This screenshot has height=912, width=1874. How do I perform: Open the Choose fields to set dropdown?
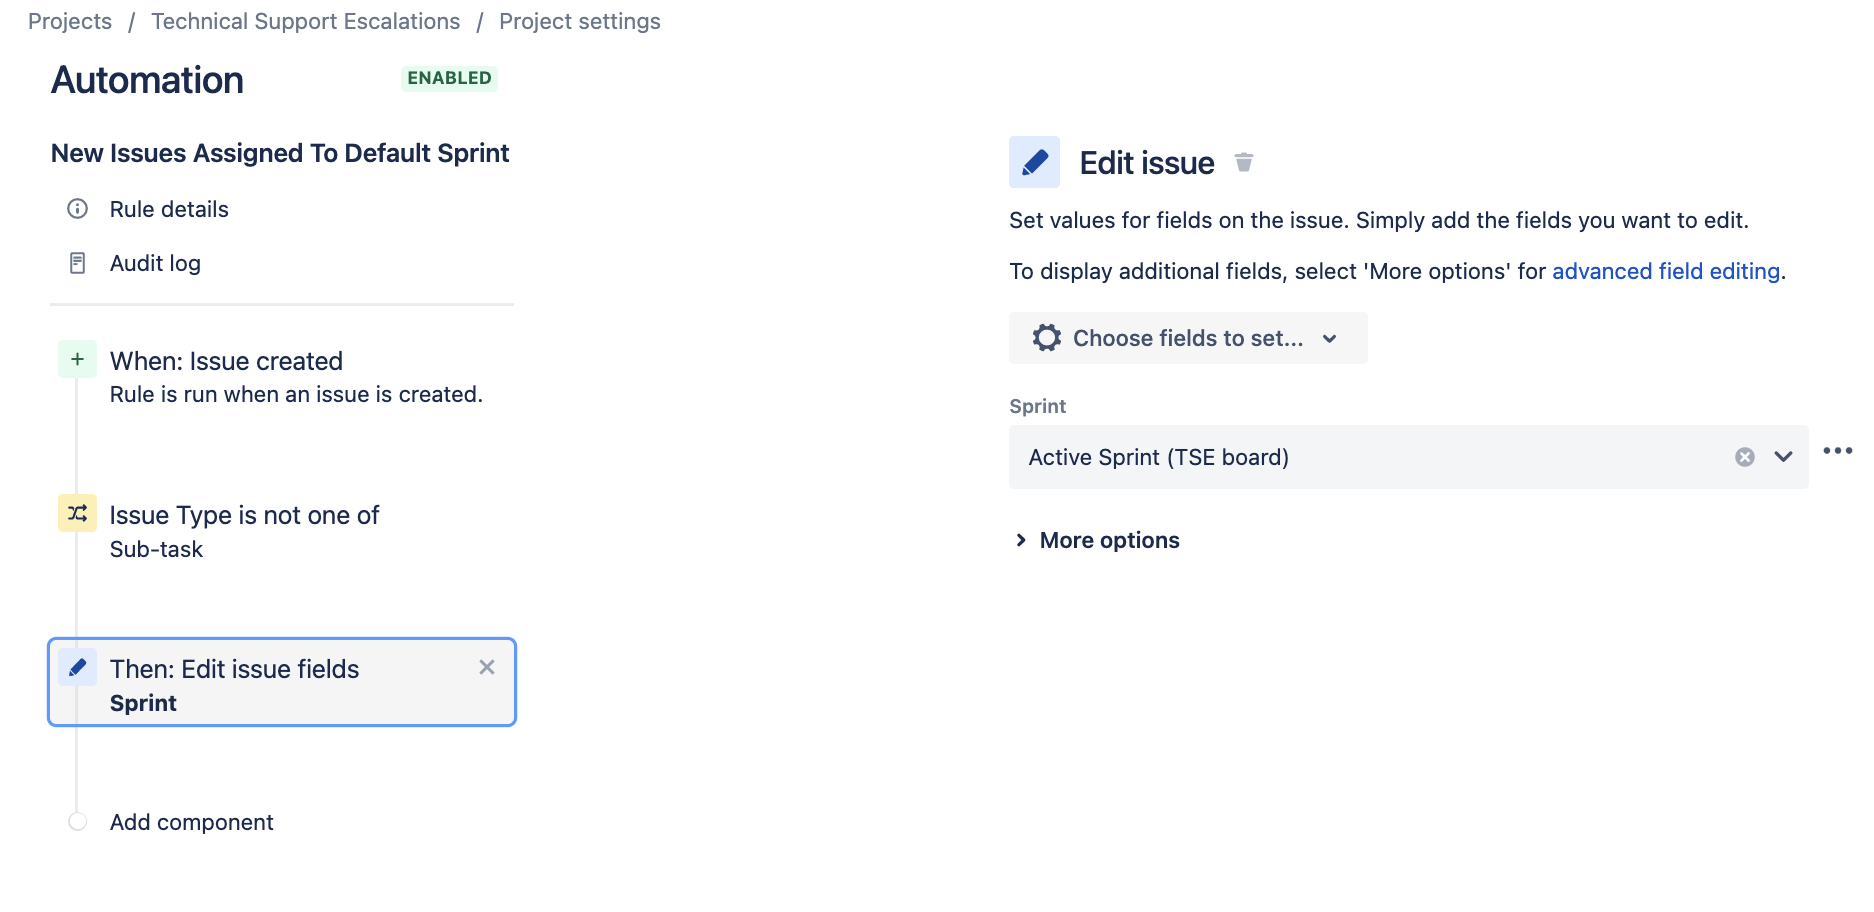(1188, 338)
